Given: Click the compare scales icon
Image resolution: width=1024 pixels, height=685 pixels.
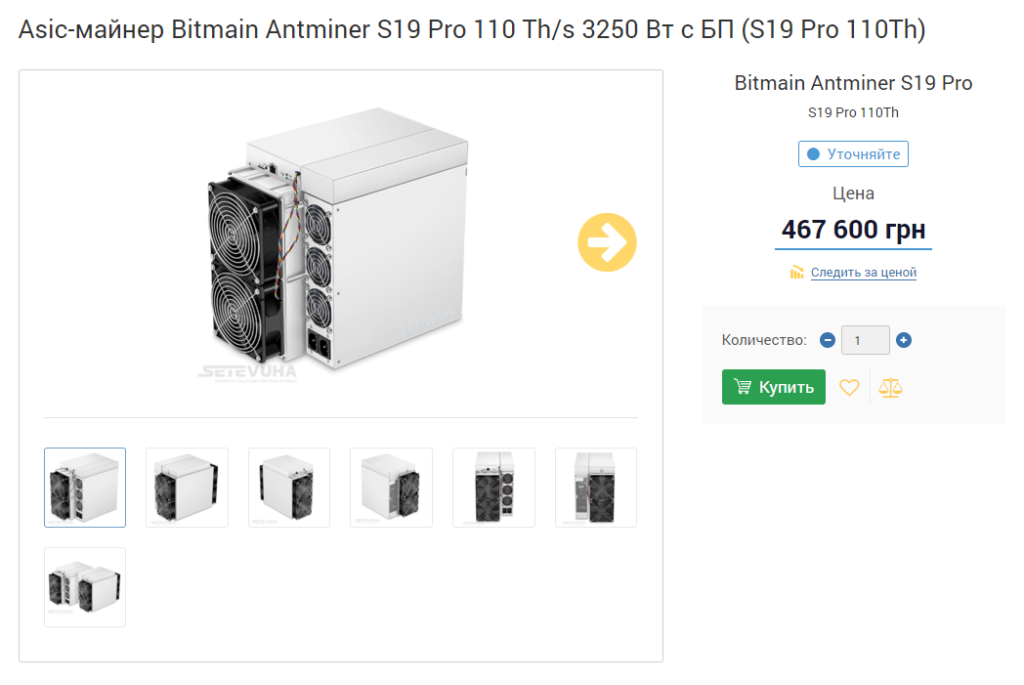Looking at the screenshot, I should [x=890, y=387].
